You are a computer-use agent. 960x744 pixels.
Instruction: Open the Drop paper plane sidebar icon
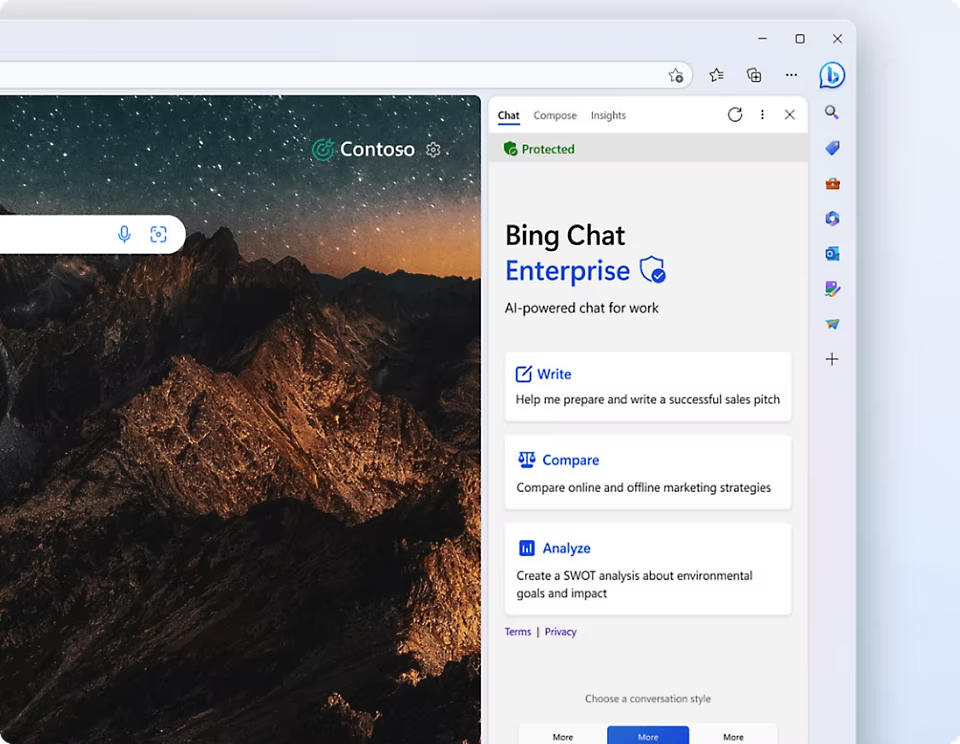click(x=832, y=324)
